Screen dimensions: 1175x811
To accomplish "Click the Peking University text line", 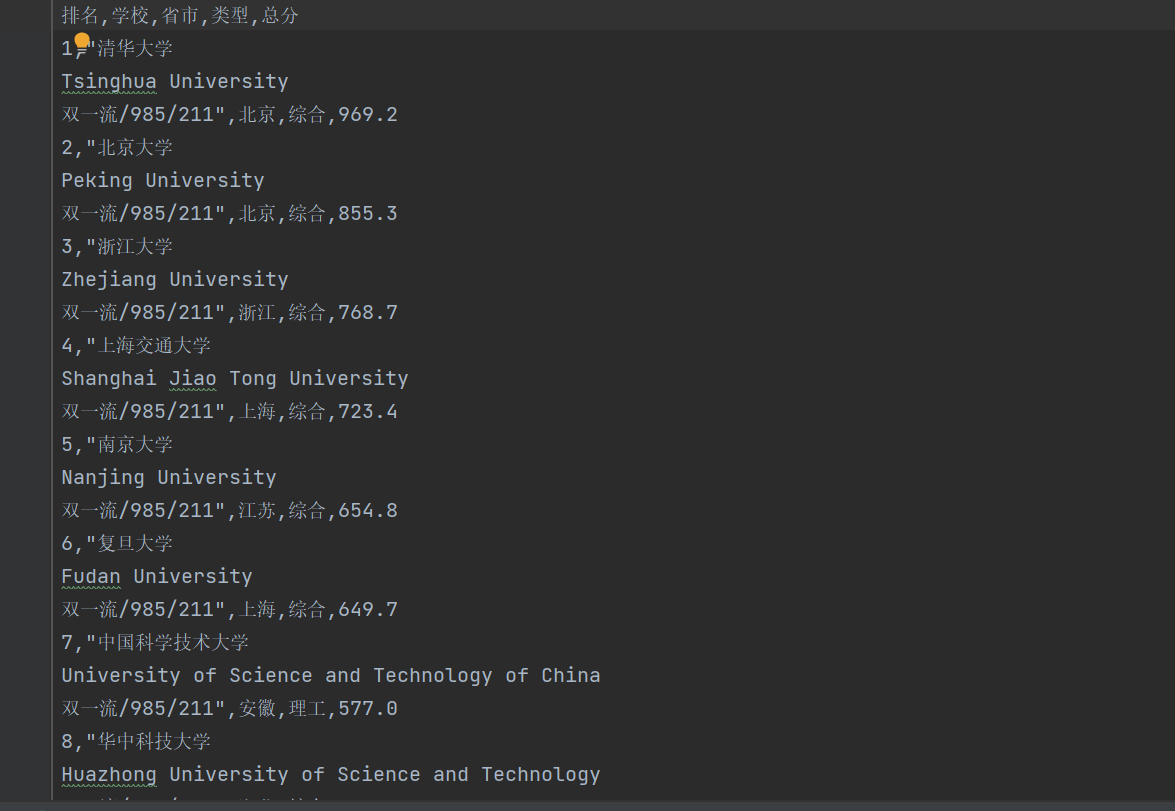I will click(x=163, y=181).
